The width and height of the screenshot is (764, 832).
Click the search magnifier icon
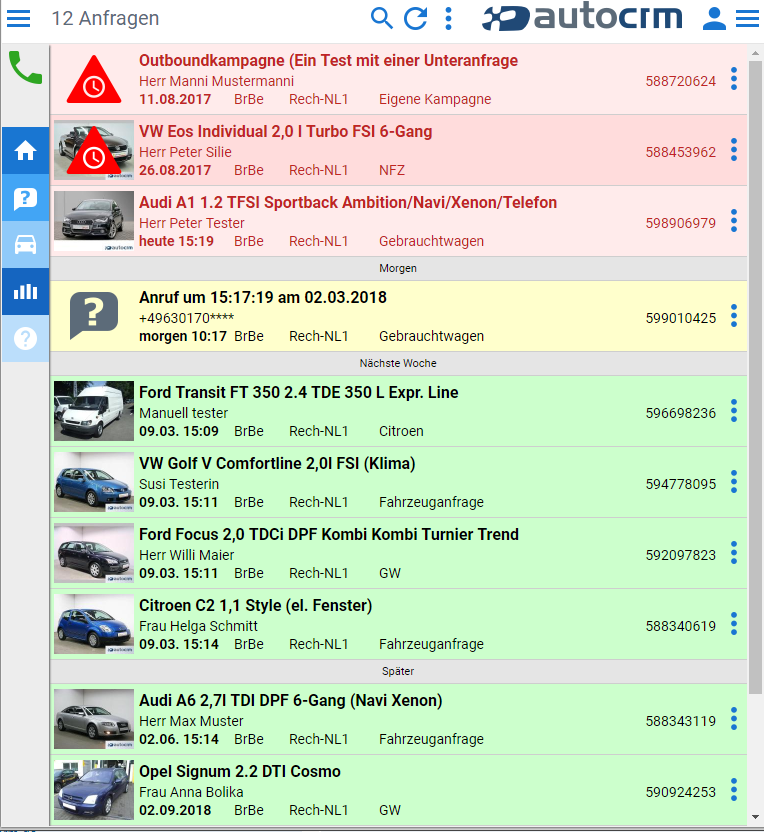(381, 18)
